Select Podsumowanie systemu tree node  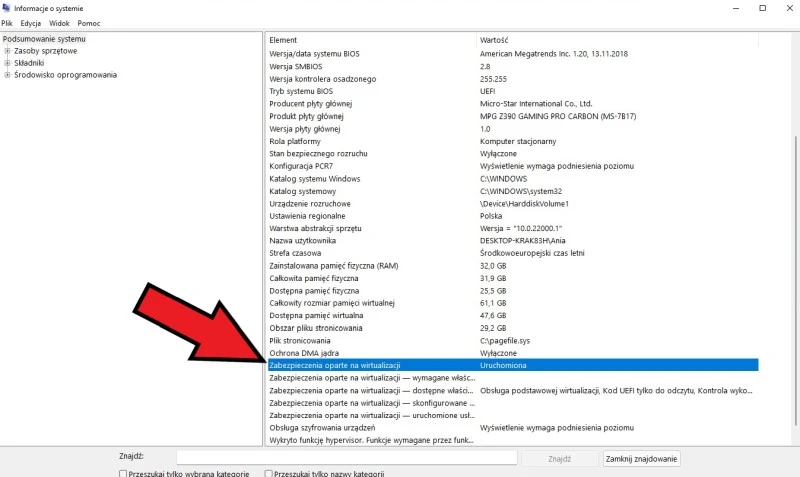click(x=44, y=39)
